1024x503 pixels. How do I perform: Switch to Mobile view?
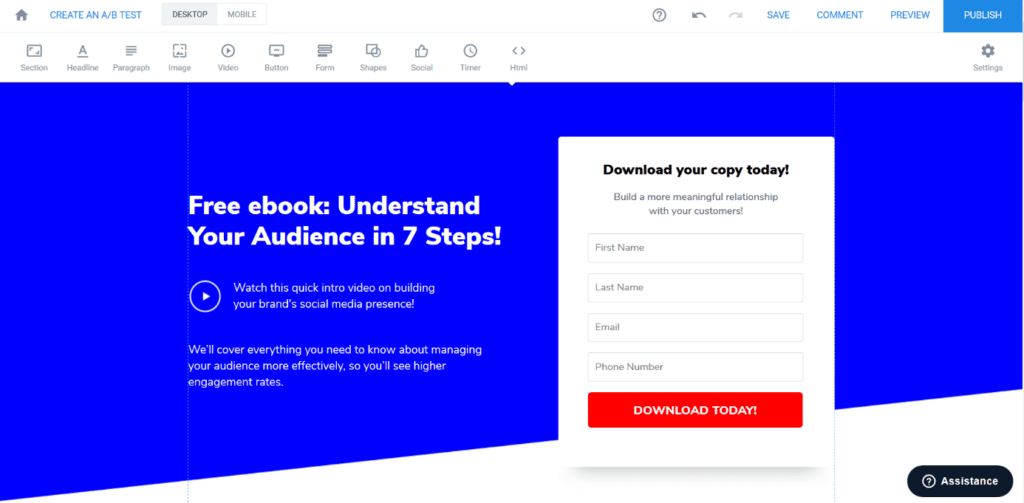tap(242, 14)
